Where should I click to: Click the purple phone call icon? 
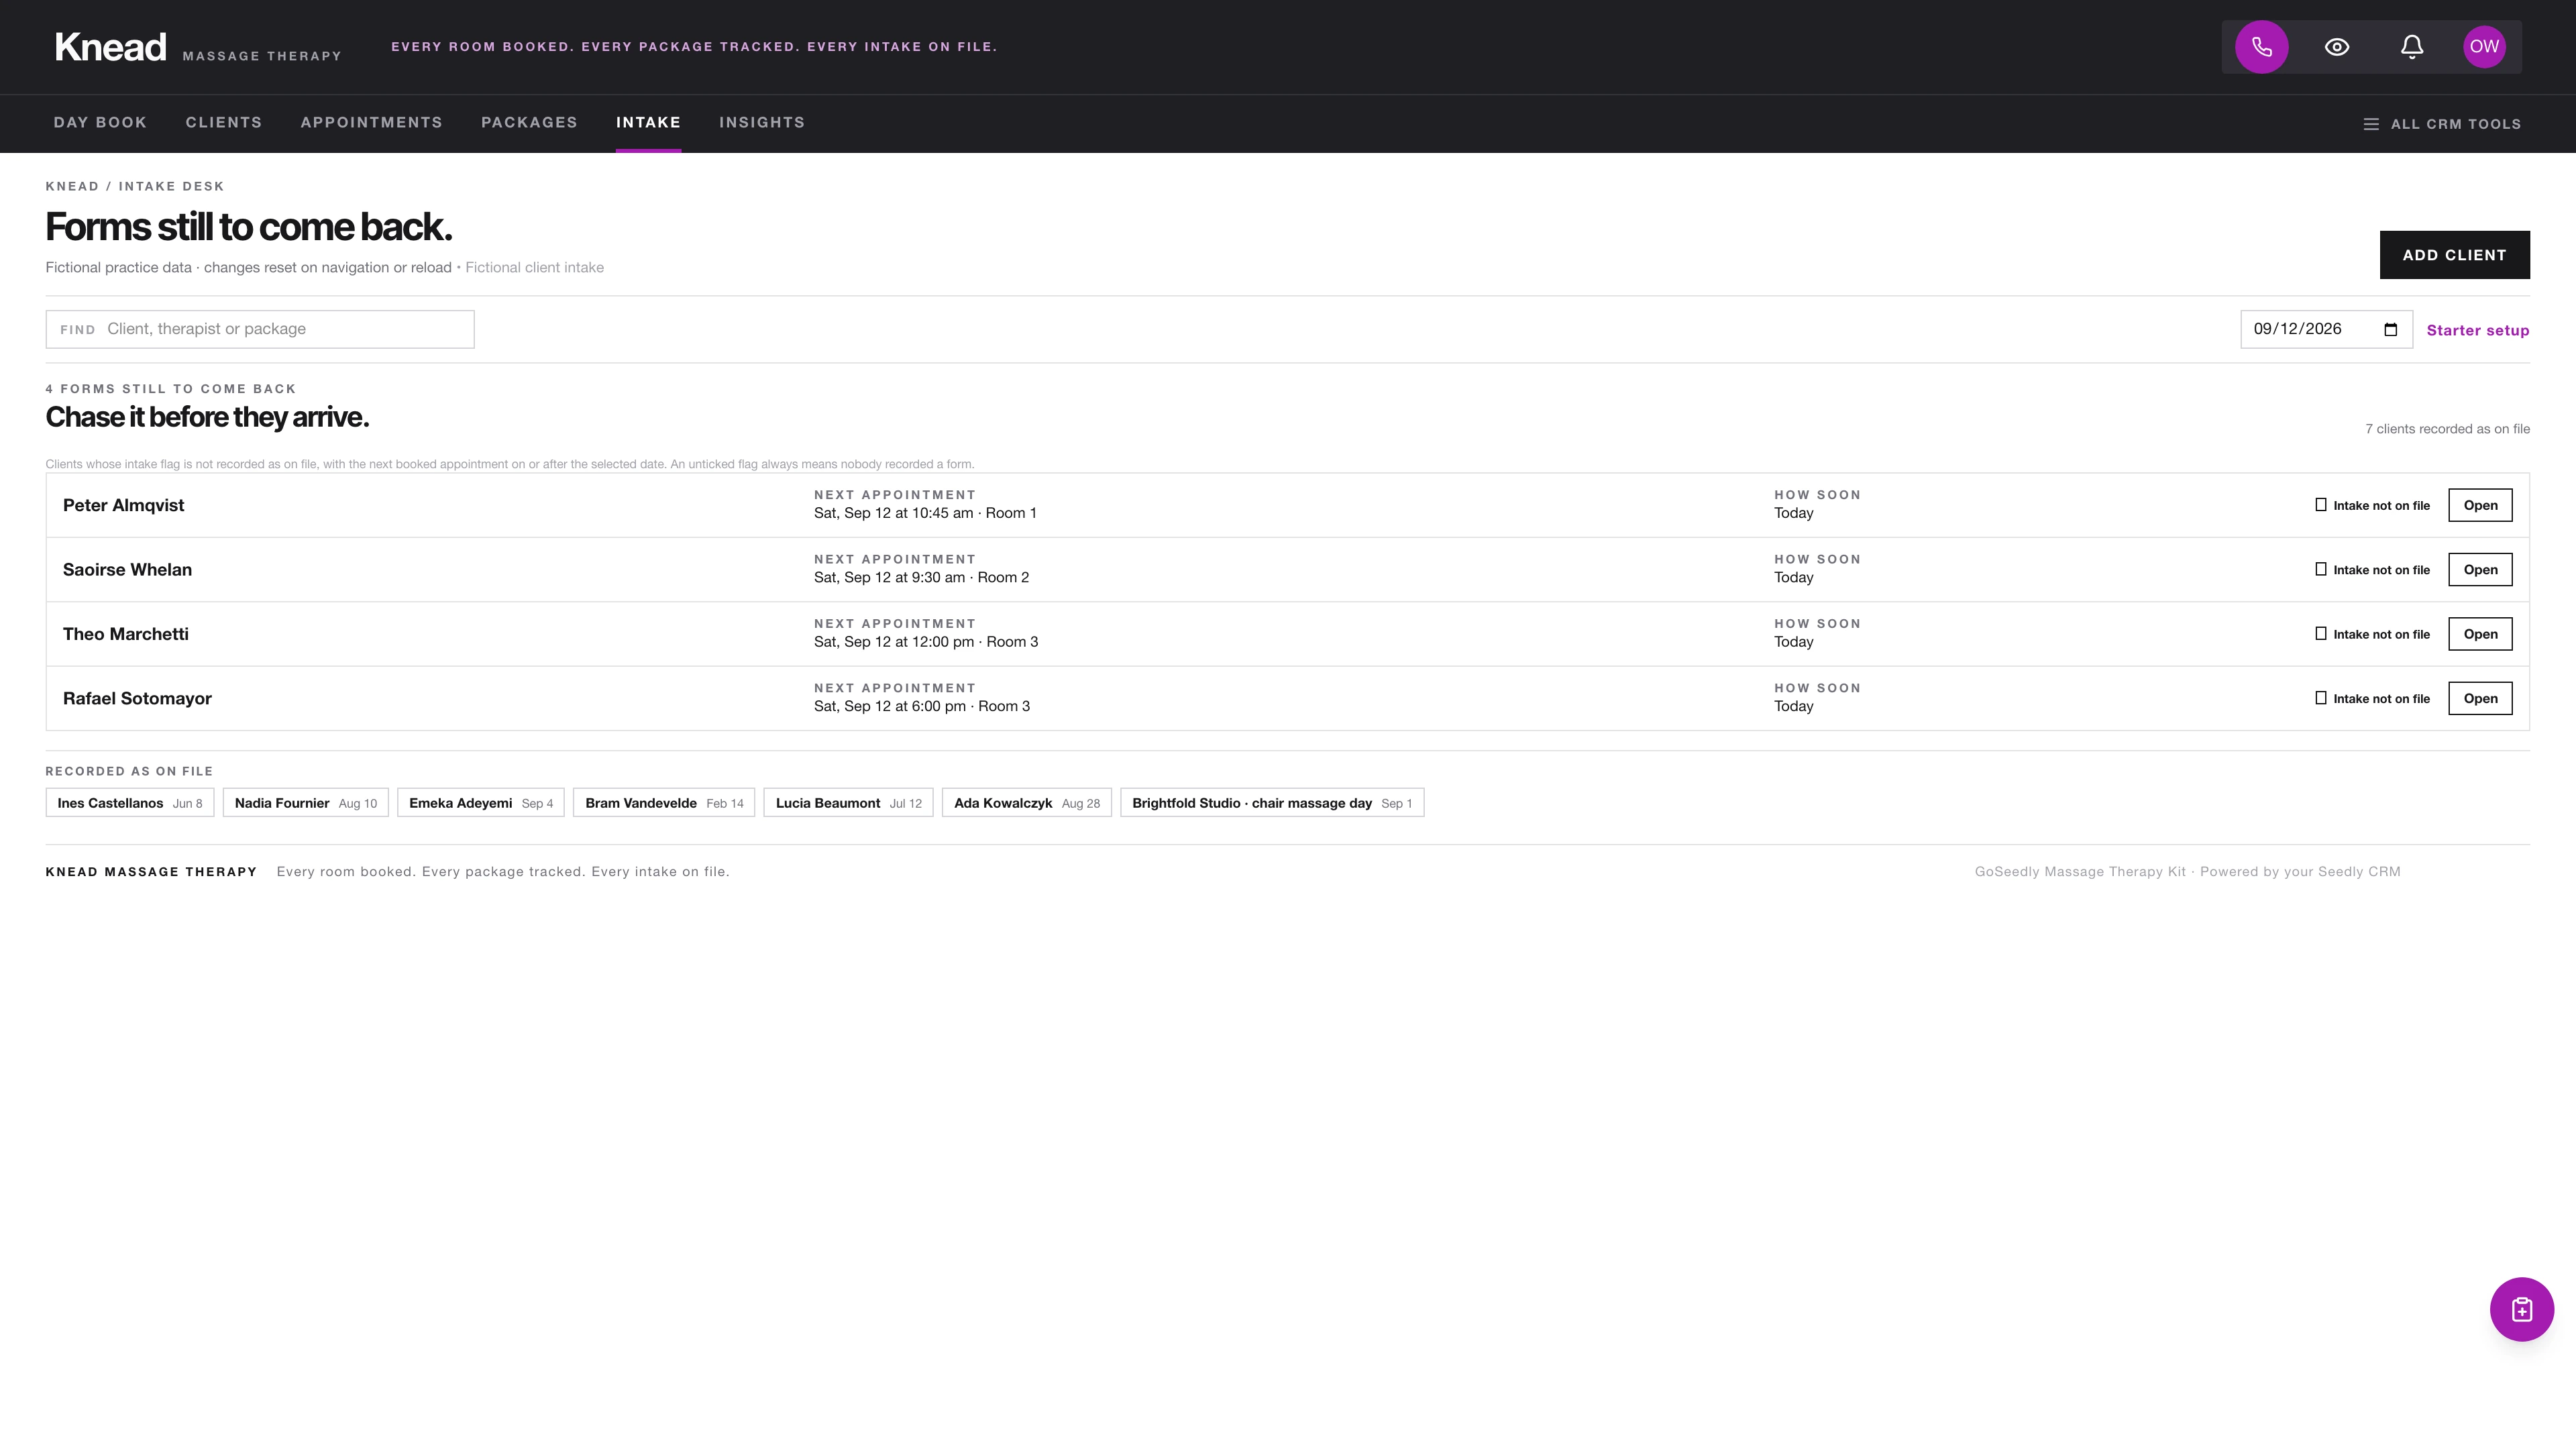pos(2262,47)
